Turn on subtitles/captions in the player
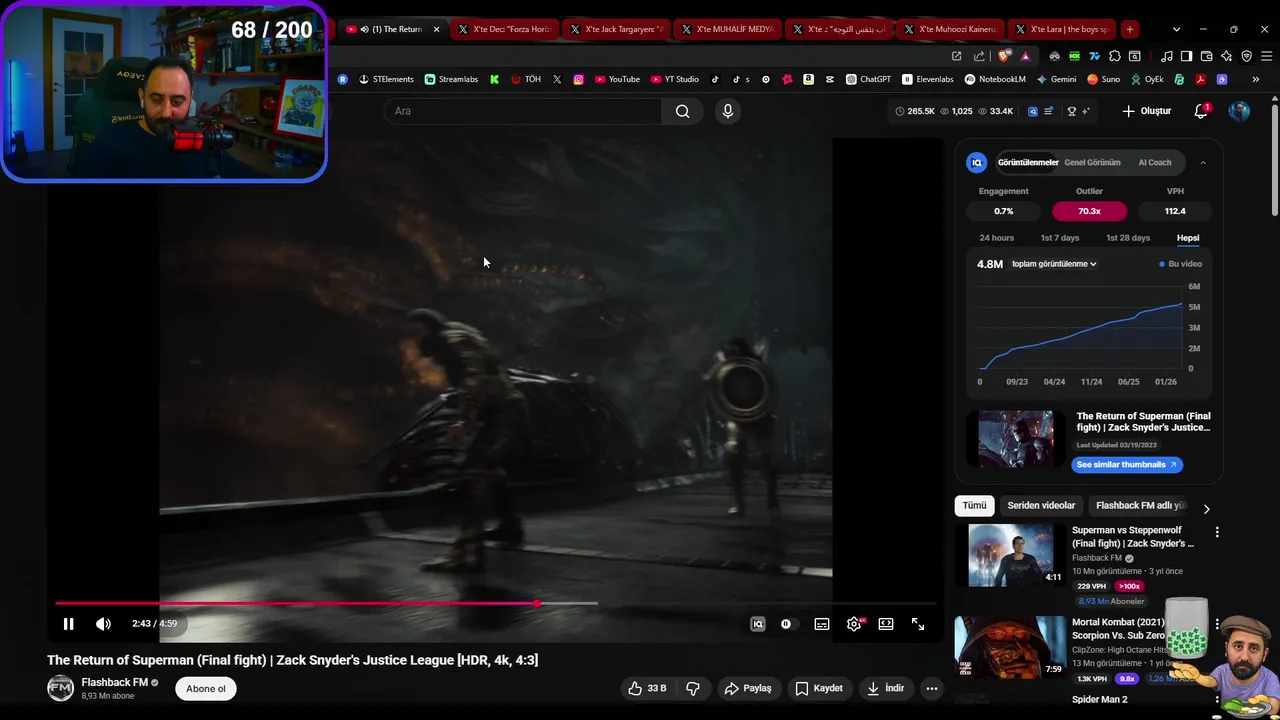This screenshot has height=720, width=1280. pyautogui.click(x=822, y=624)
